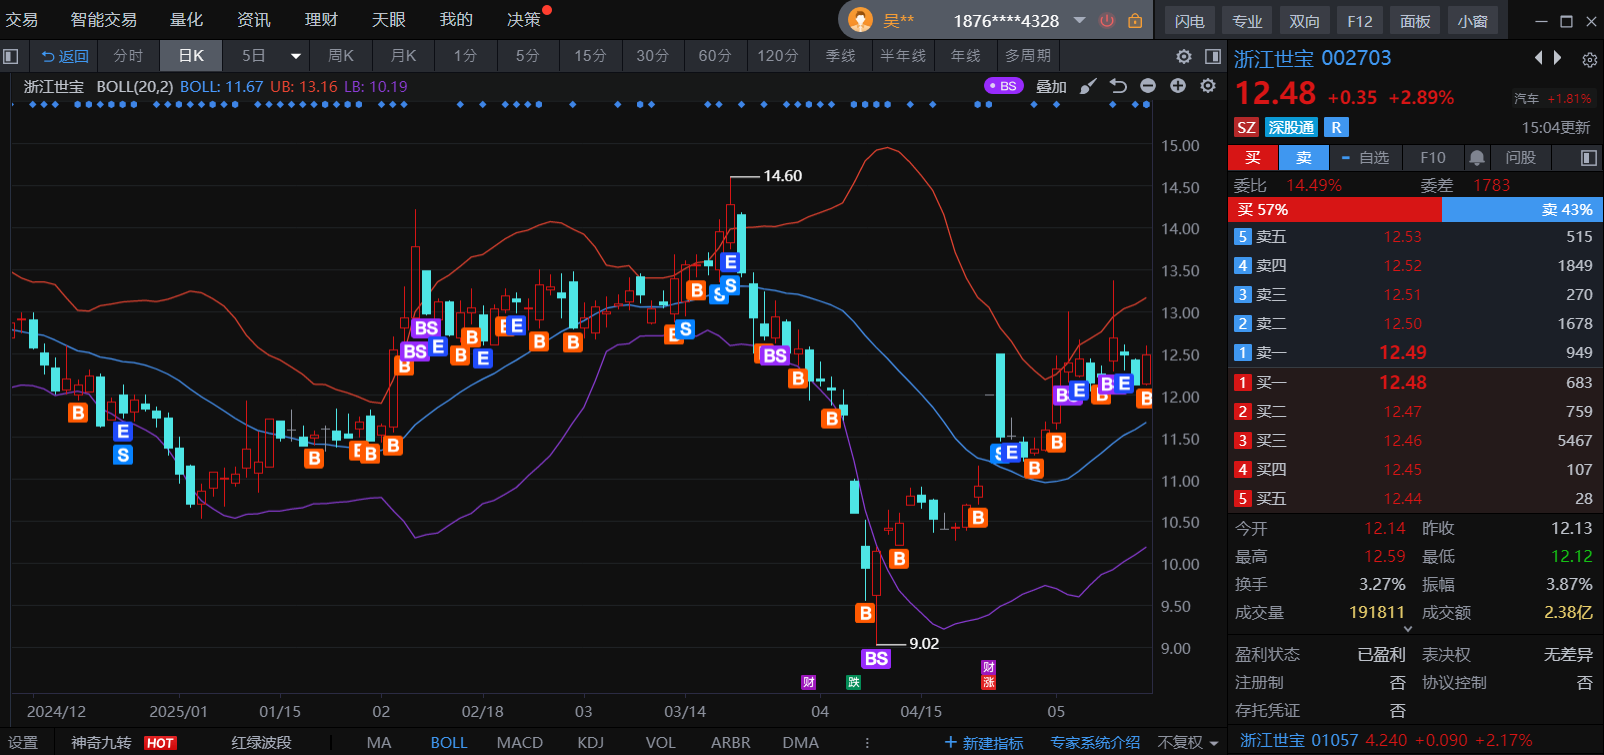The width and height of the screenshot is (1604, 755).
Task: Zoom in chart with plus icon
Action: point(1178,86)
